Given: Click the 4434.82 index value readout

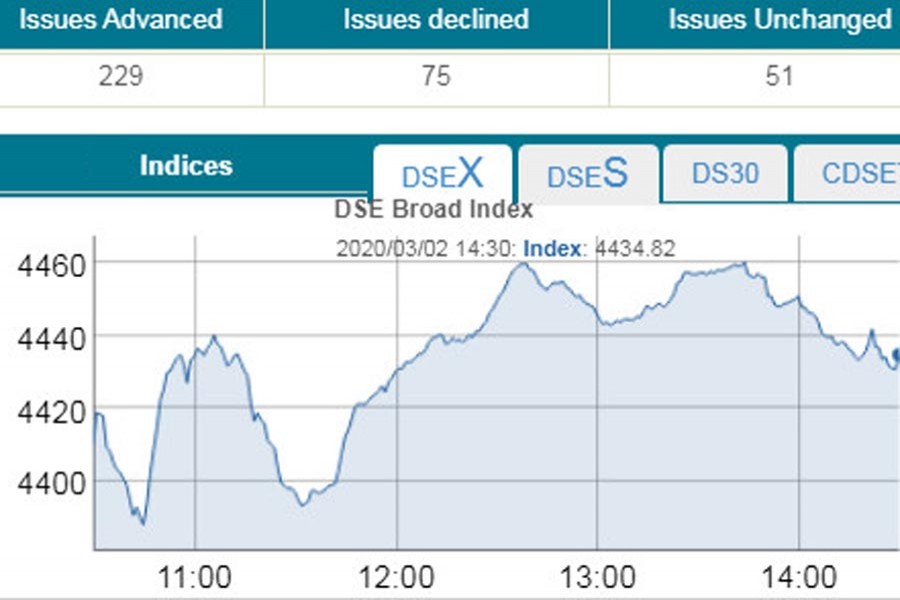Looking at the screenshot, I should [x=635, y=249].
